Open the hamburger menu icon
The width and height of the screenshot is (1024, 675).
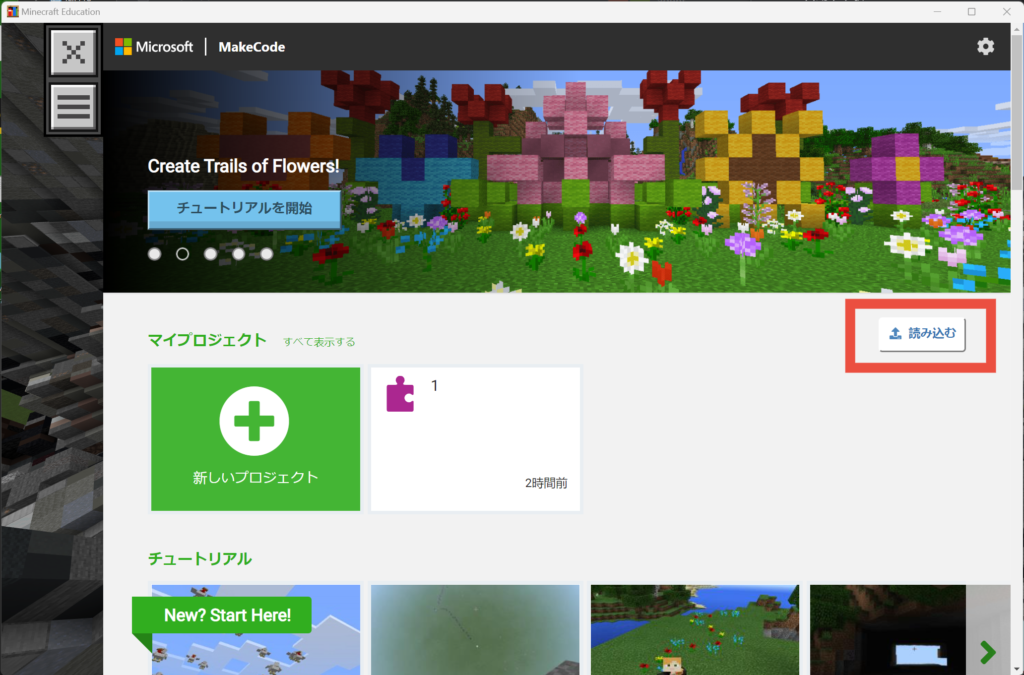tap(73, 107)
